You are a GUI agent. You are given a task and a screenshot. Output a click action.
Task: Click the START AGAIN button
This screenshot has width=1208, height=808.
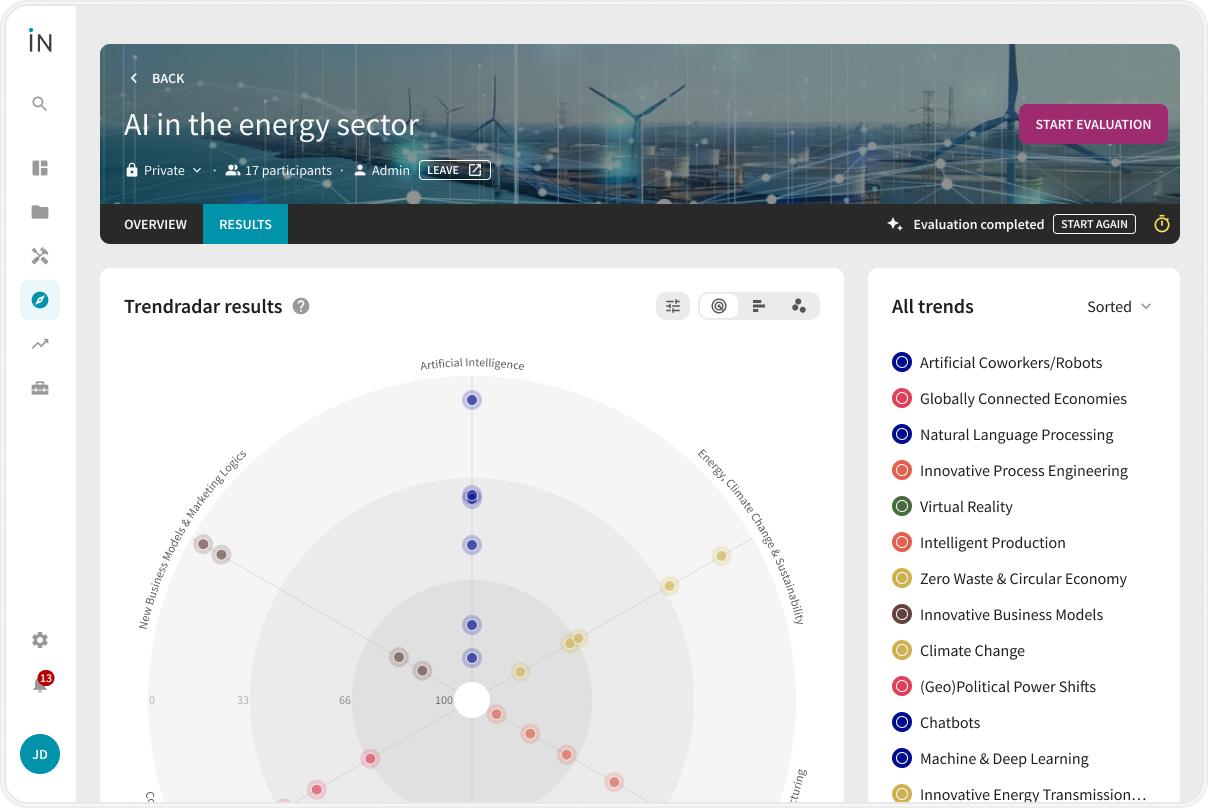tap(1094, 224)
